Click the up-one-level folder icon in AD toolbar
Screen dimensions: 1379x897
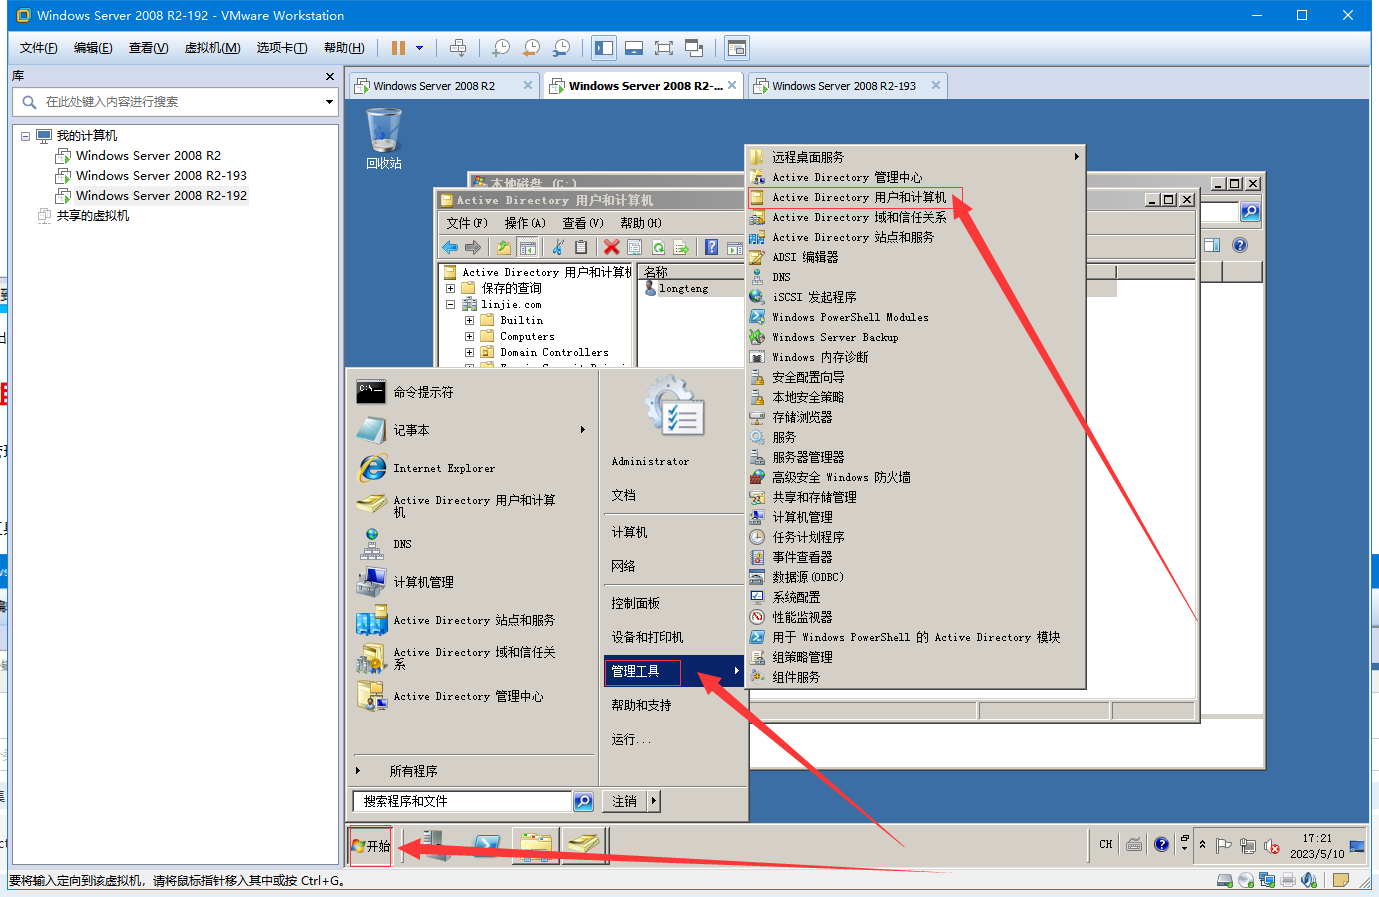pyautogui.click(x=504, y=247)
